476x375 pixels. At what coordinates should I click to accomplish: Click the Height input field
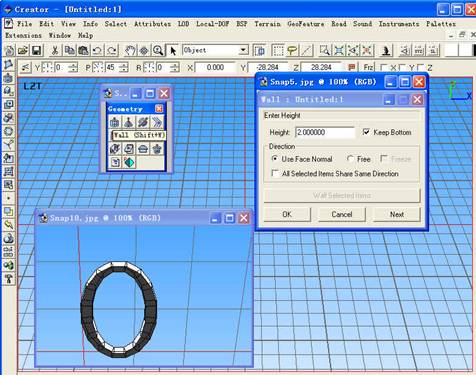coord(325,132)
